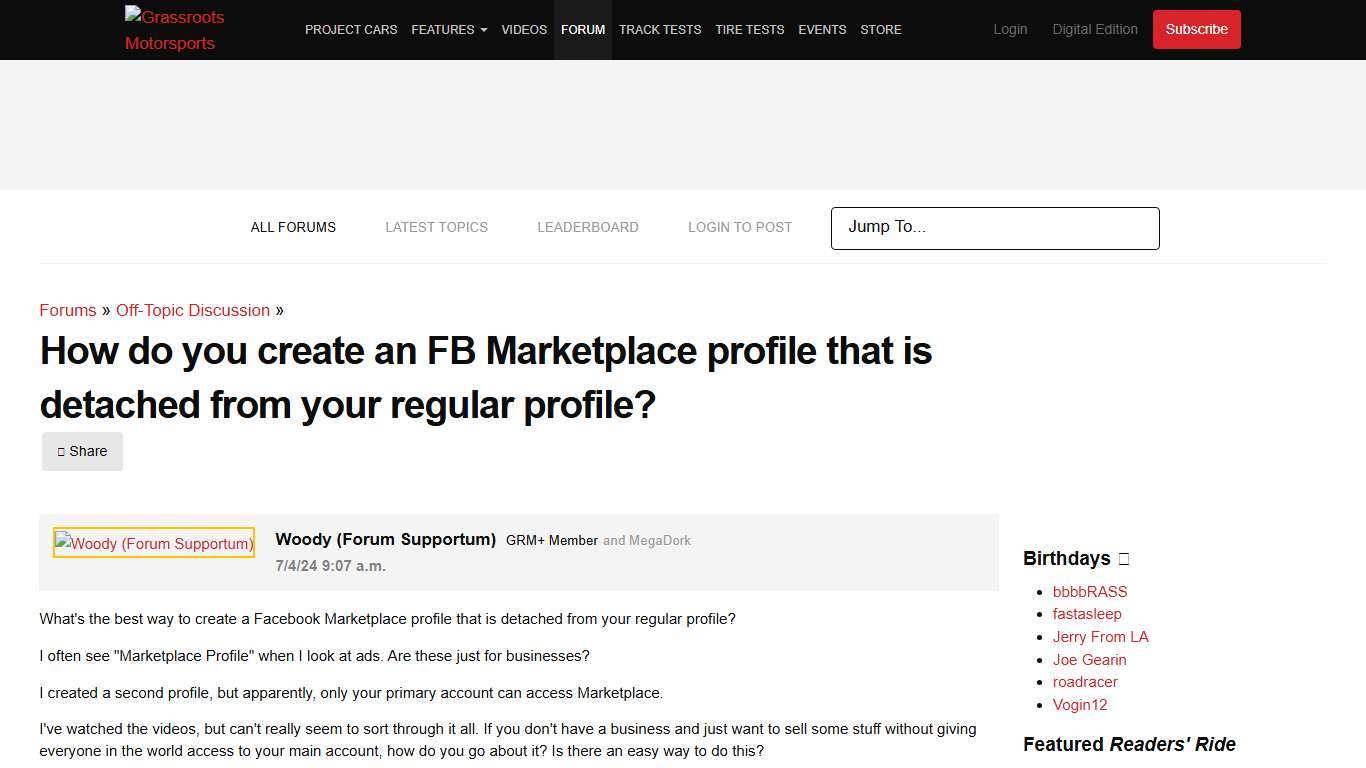Expand the Off-Topic Discussion breadcrumb menu
Screen dimensions: 1366x768
[193, 310]
